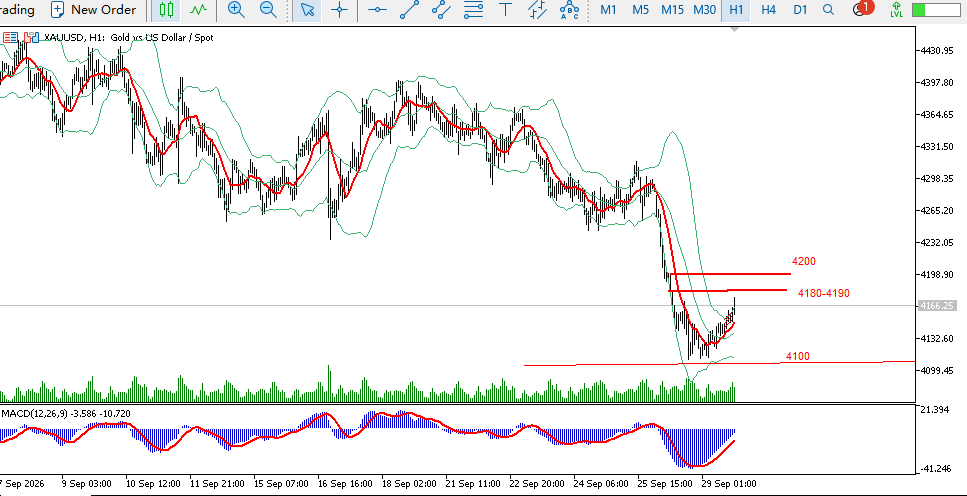Click the 29 Sep 01:00 time label
The width and height of the screenshot is (967, 496).
tap(728, 483)
